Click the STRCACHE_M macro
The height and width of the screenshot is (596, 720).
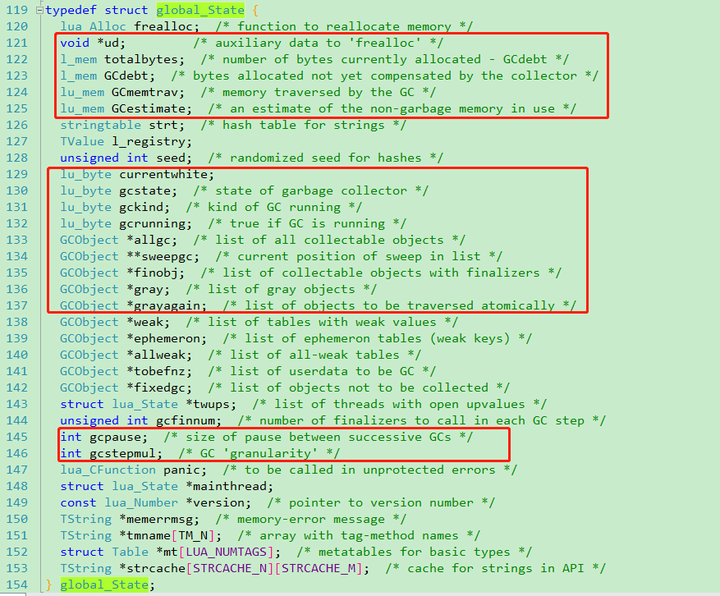point(318,568)
